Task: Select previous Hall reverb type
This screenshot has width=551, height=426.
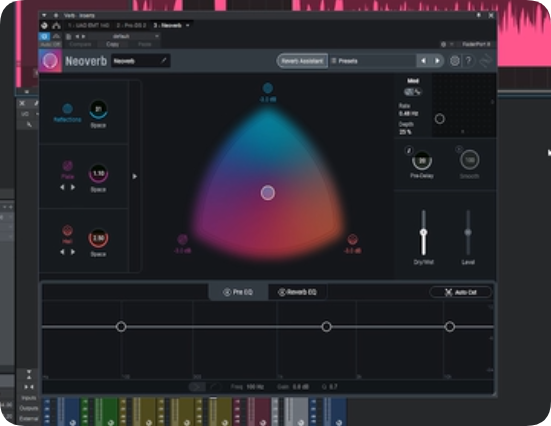Action: pyautogui.click(x=62, y=252)
